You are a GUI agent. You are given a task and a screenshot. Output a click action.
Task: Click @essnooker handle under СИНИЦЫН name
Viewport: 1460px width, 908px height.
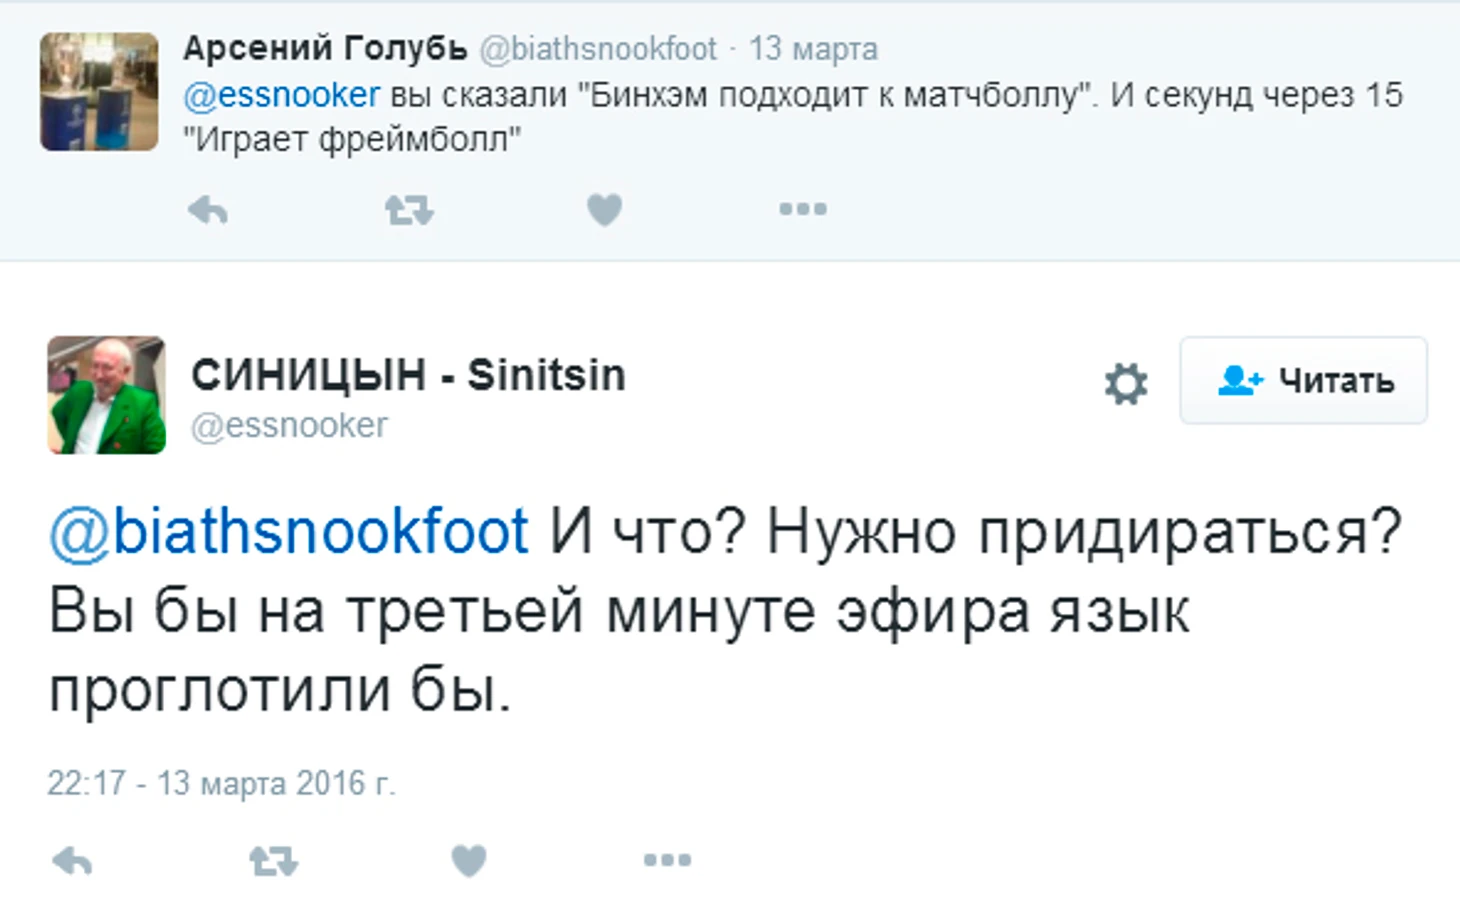click(x=289, y=426)
